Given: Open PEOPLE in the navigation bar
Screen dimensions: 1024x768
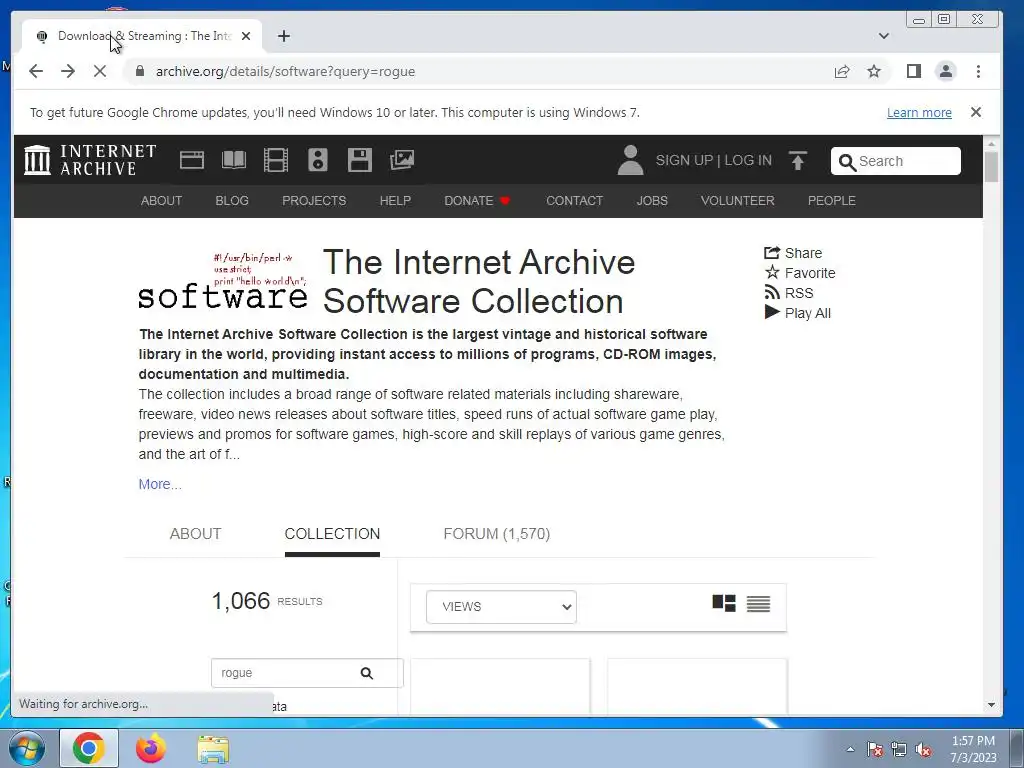Looking at the screenshot, I should click(x=831, y=200).
